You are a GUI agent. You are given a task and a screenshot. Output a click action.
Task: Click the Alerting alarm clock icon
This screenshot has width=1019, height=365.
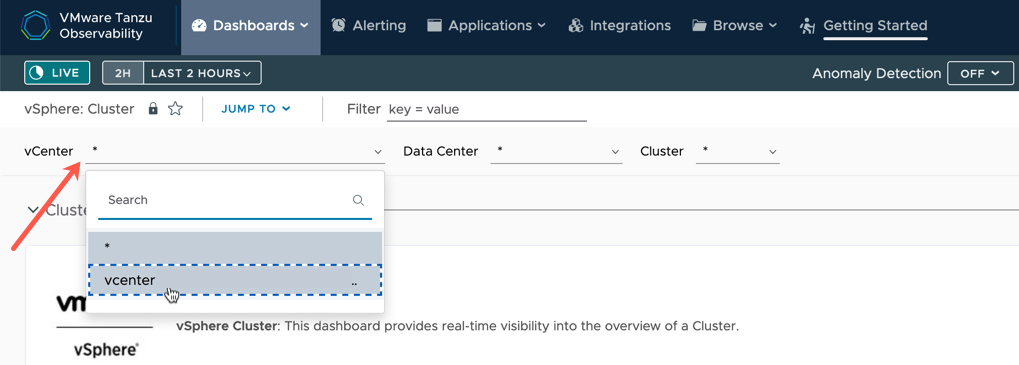point(338,25)
